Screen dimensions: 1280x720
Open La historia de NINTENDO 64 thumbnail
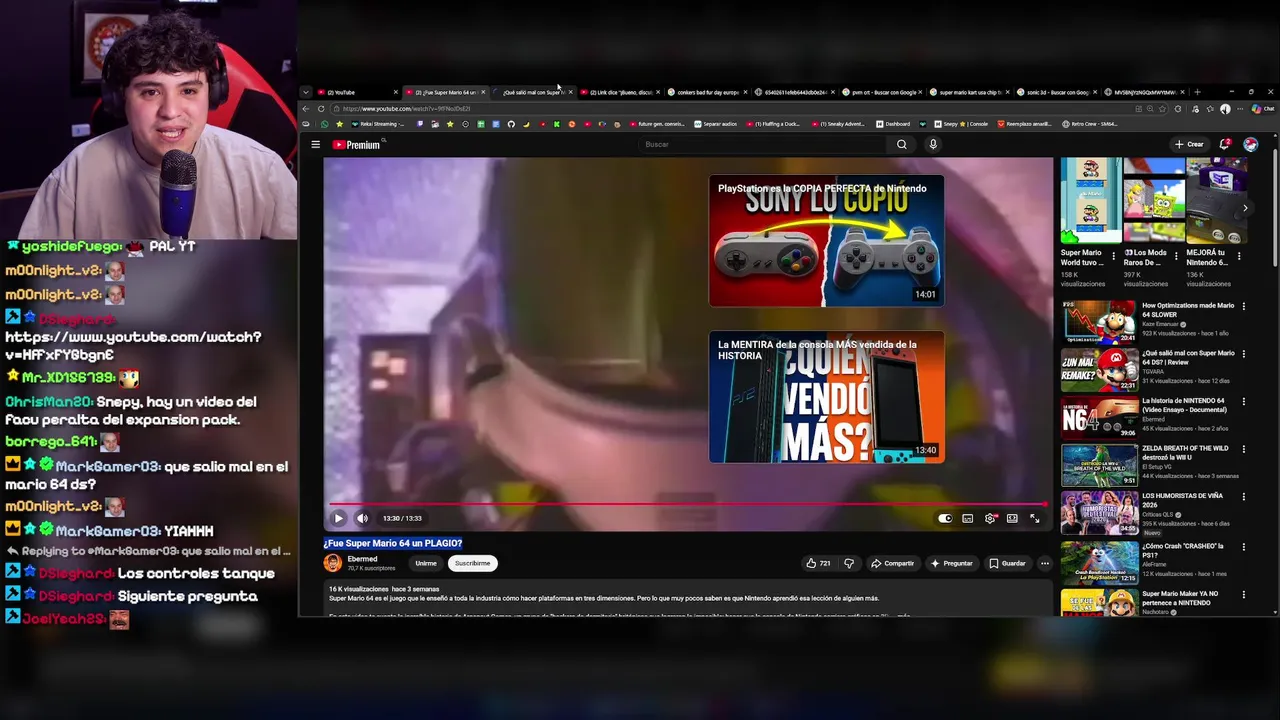click(x=1099, y=418)
